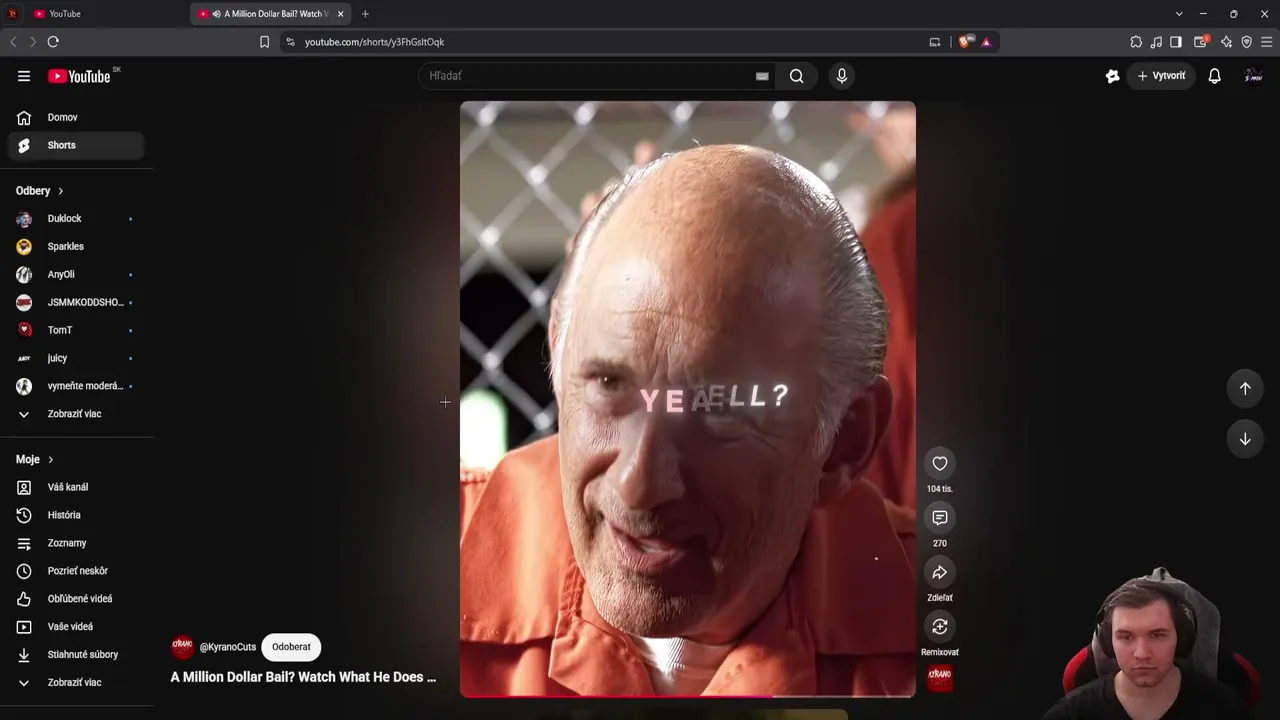Submit search with the magnifier icon

click(796, 76)
